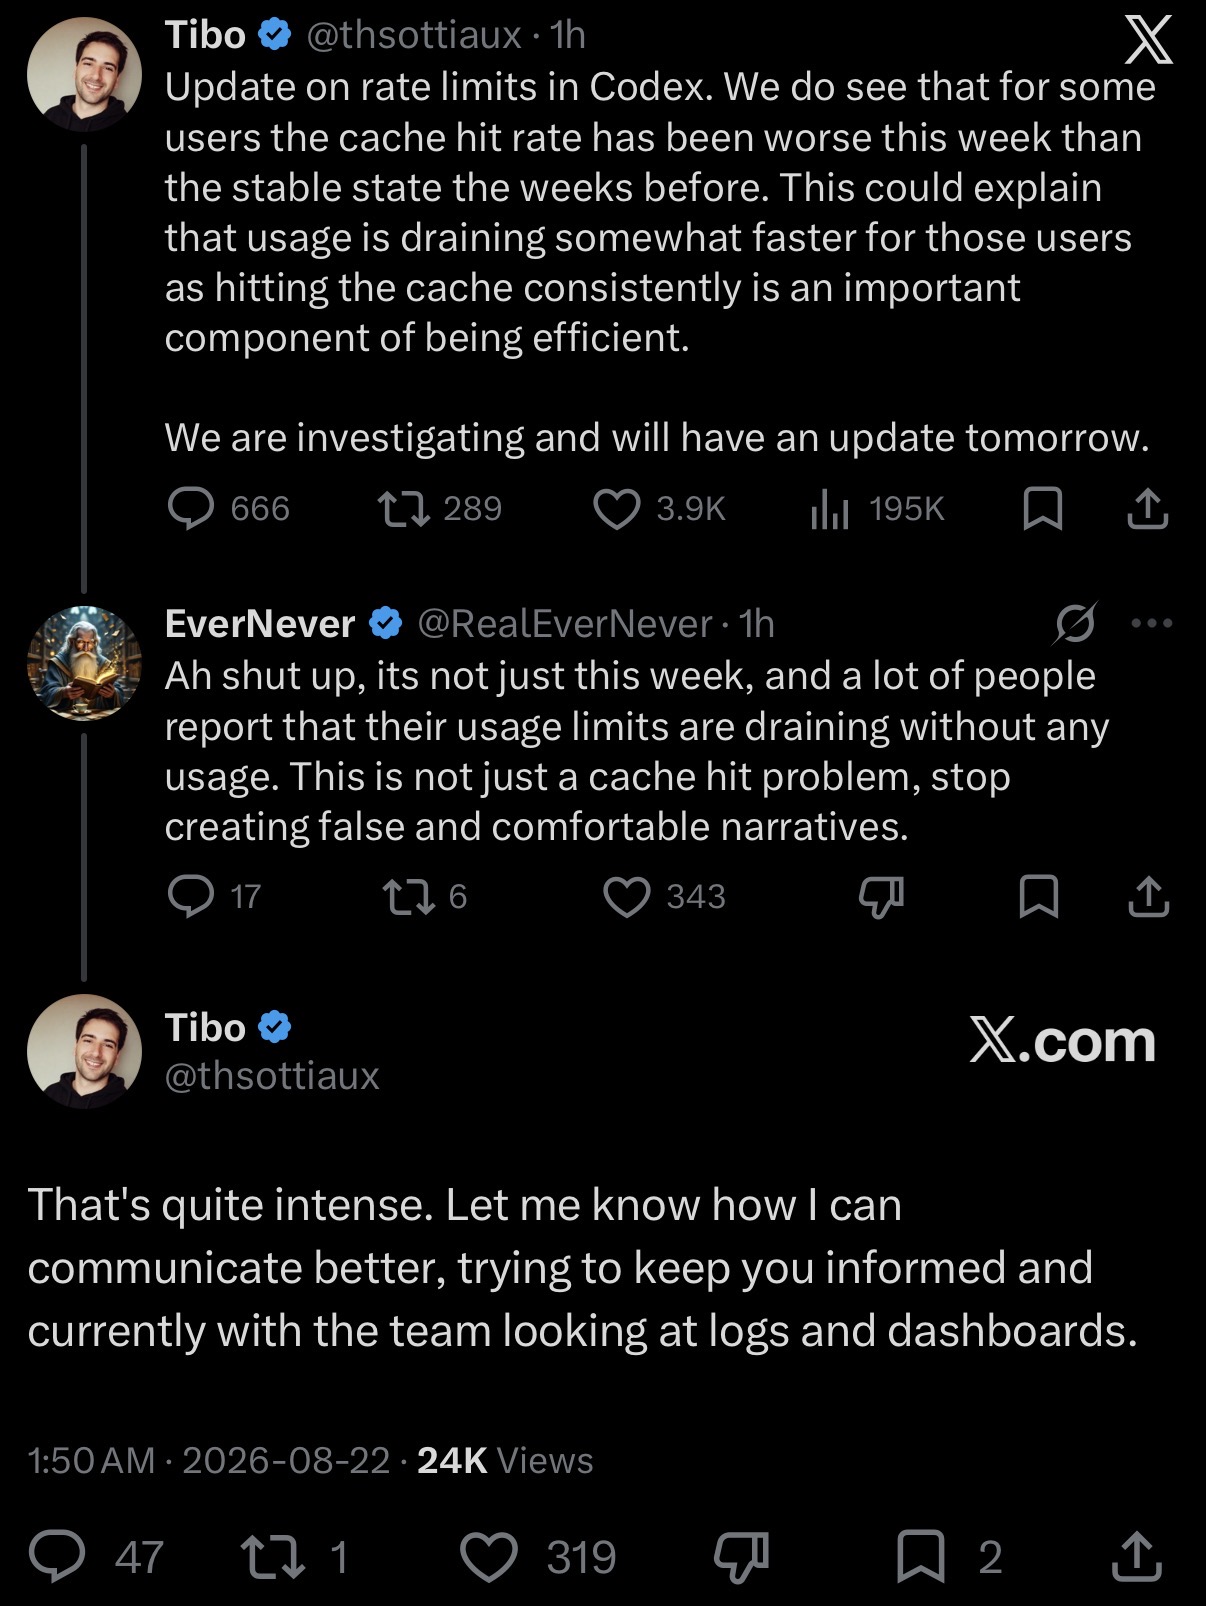Like the main post with 319 likes
This screenshot has width=1206, height=1606.
[x=538, y=1557]
